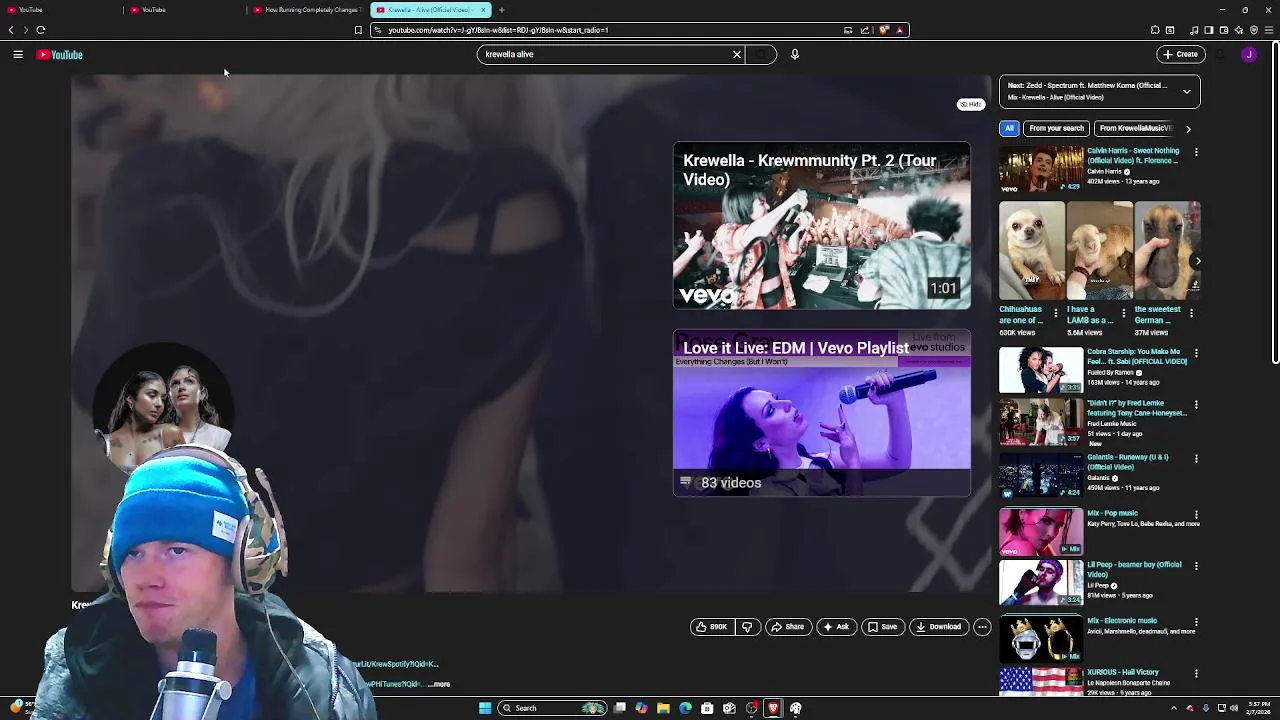Show more filter chips with right chevron
This screenshot has width=1280, height=720.
point(1188,128)
